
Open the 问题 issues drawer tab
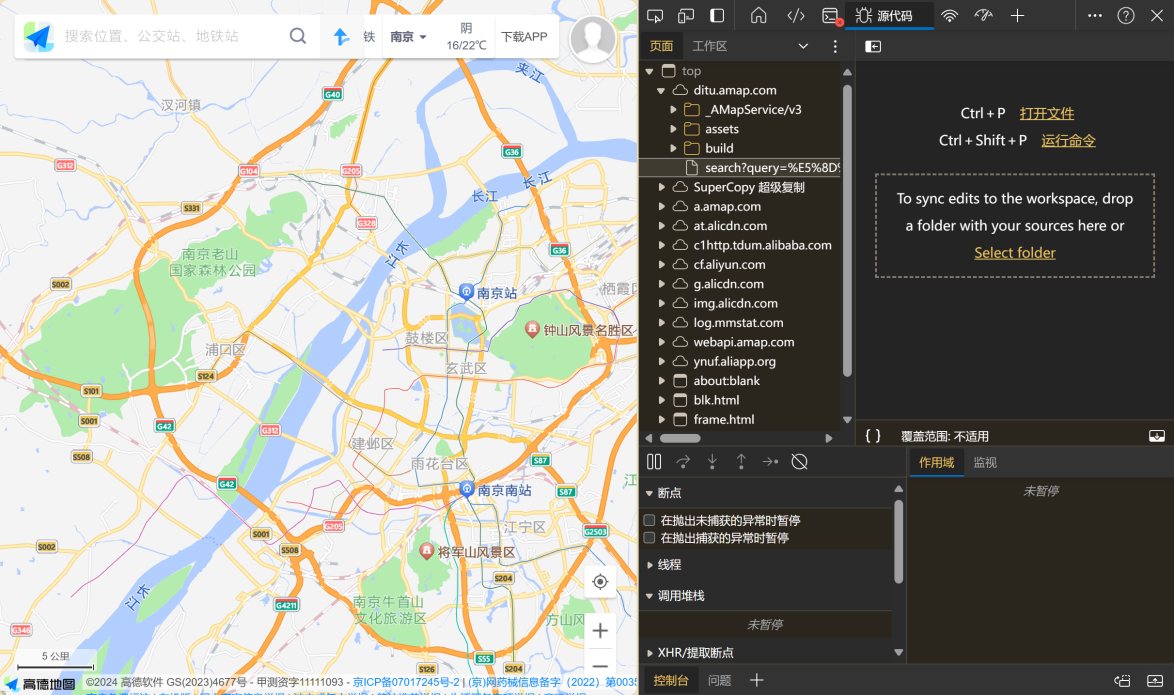pos(720,680)
